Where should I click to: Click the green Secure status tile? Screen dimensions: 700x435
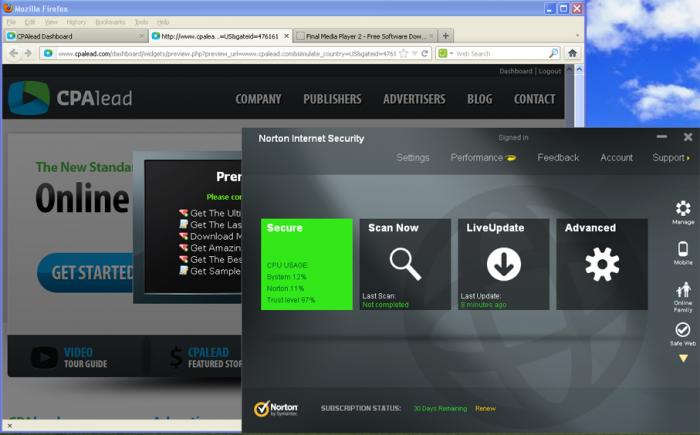pos(307,264)
